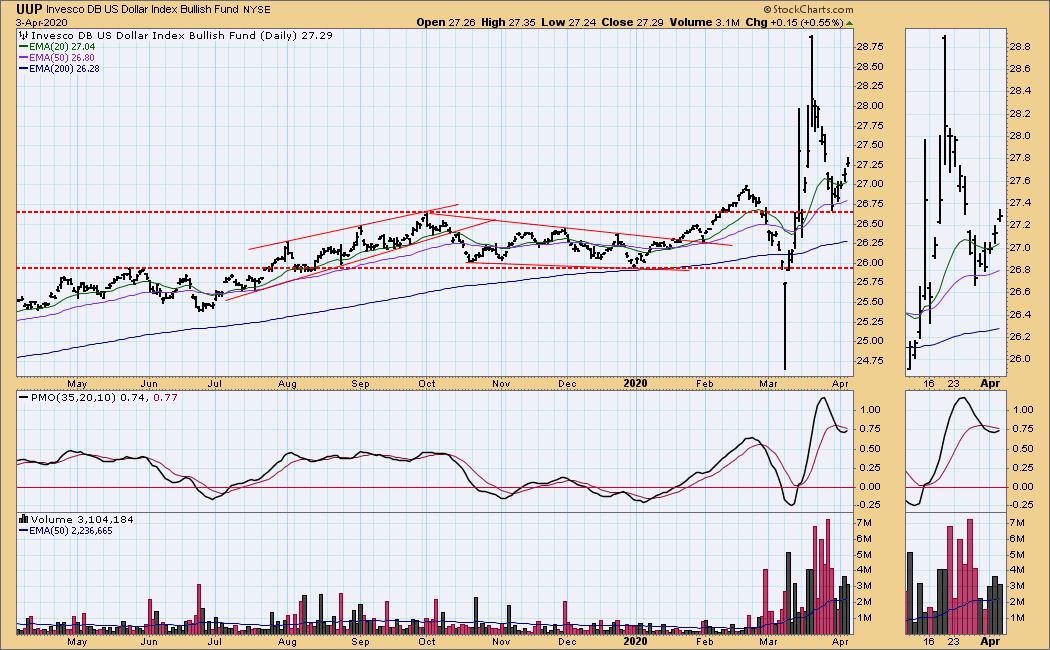Select the Close 27.29 value
Image resolution: width=1050 pixels, height=650 pixels.
(x=632, y=22)
